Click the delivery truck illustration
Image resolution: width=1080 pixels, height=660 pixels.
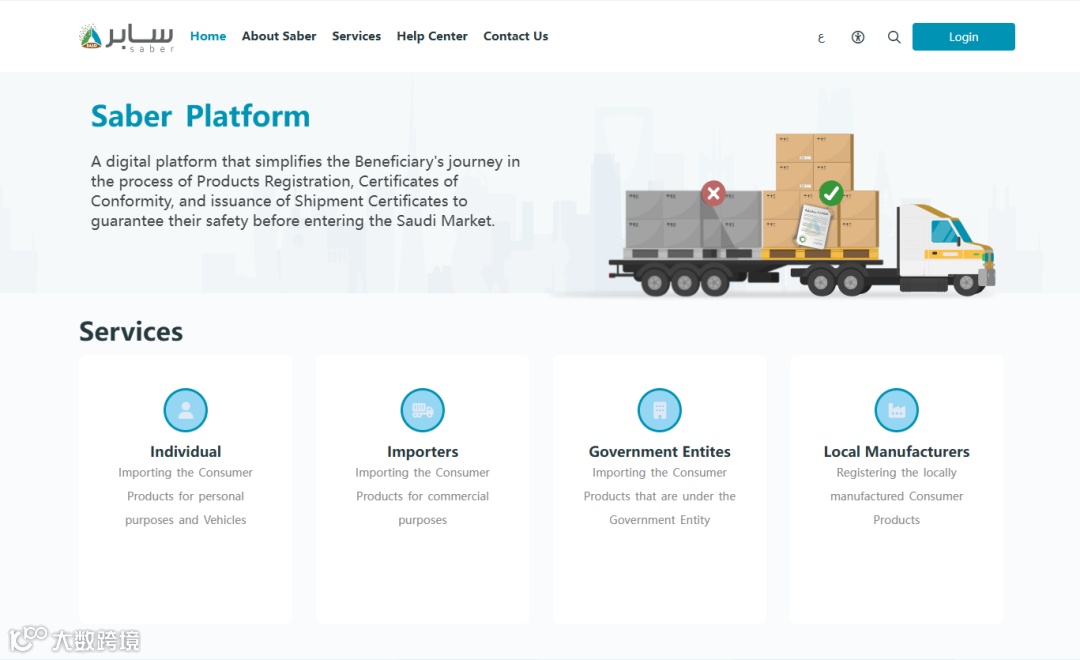point(802,215)
